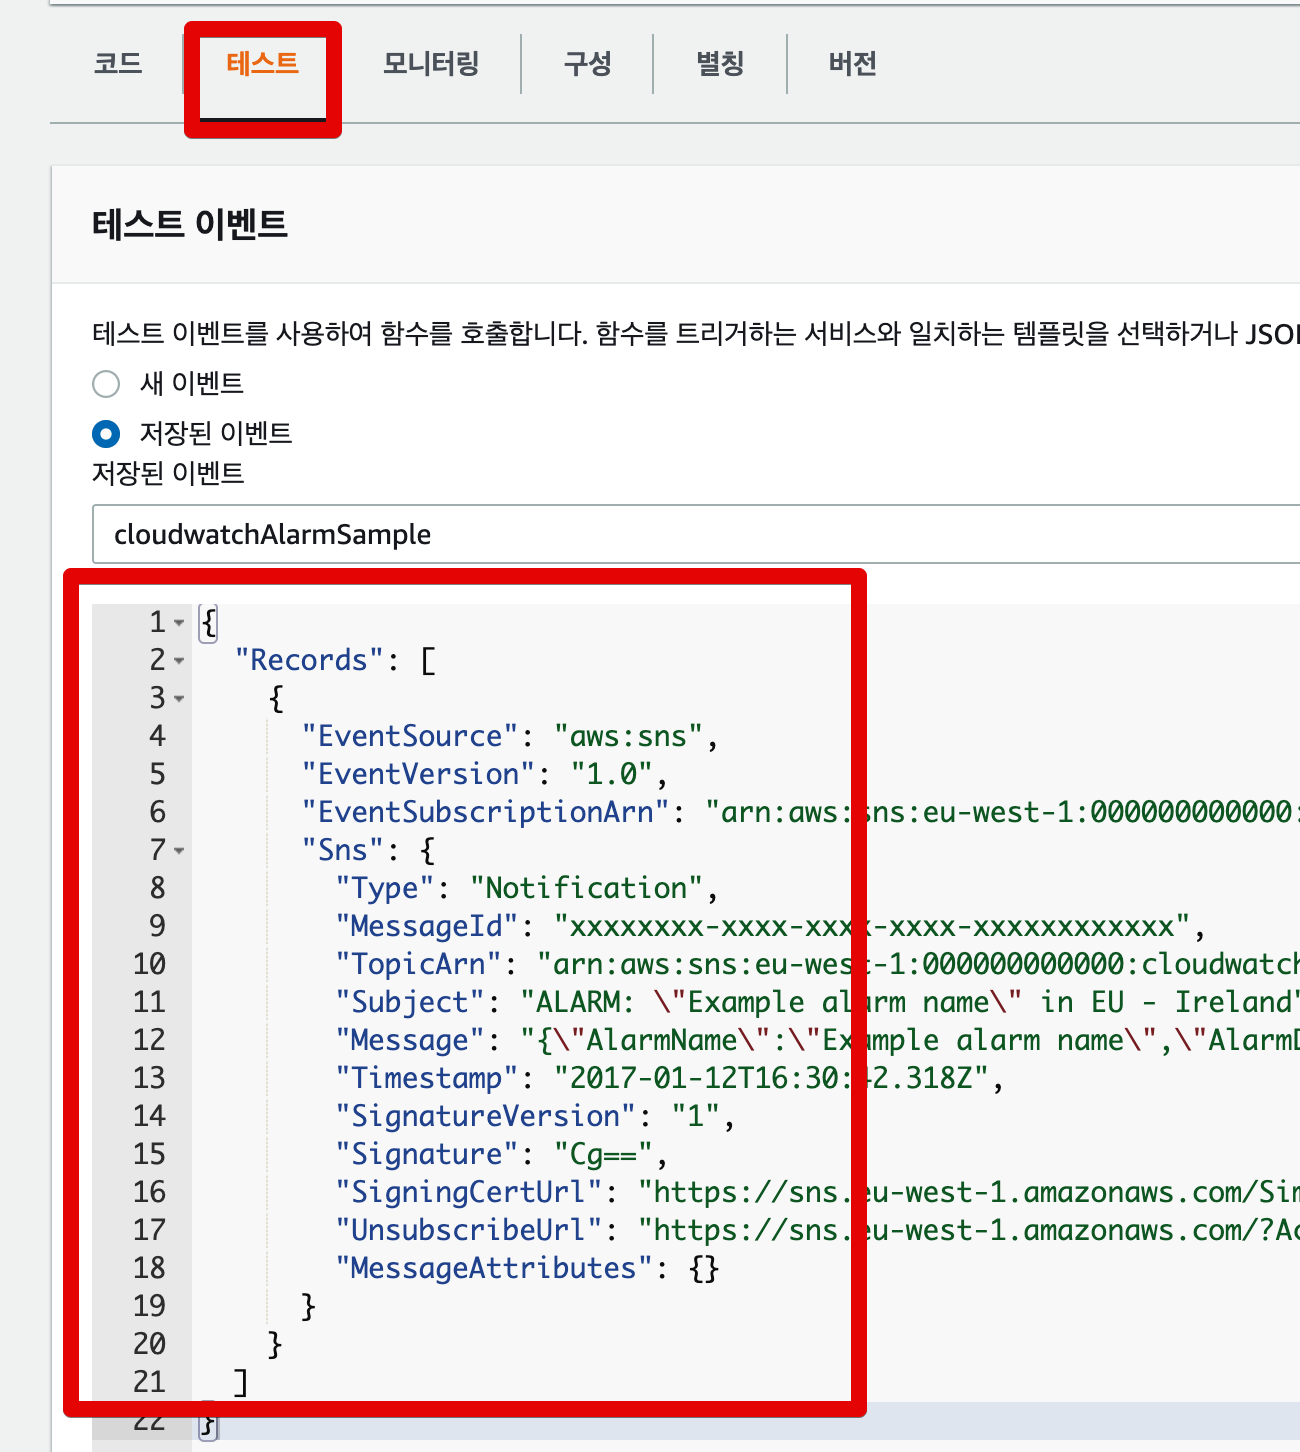Click the "SignatureVersion" key on line 14
The image size is (1300, 1452).
click(486, 1117)
